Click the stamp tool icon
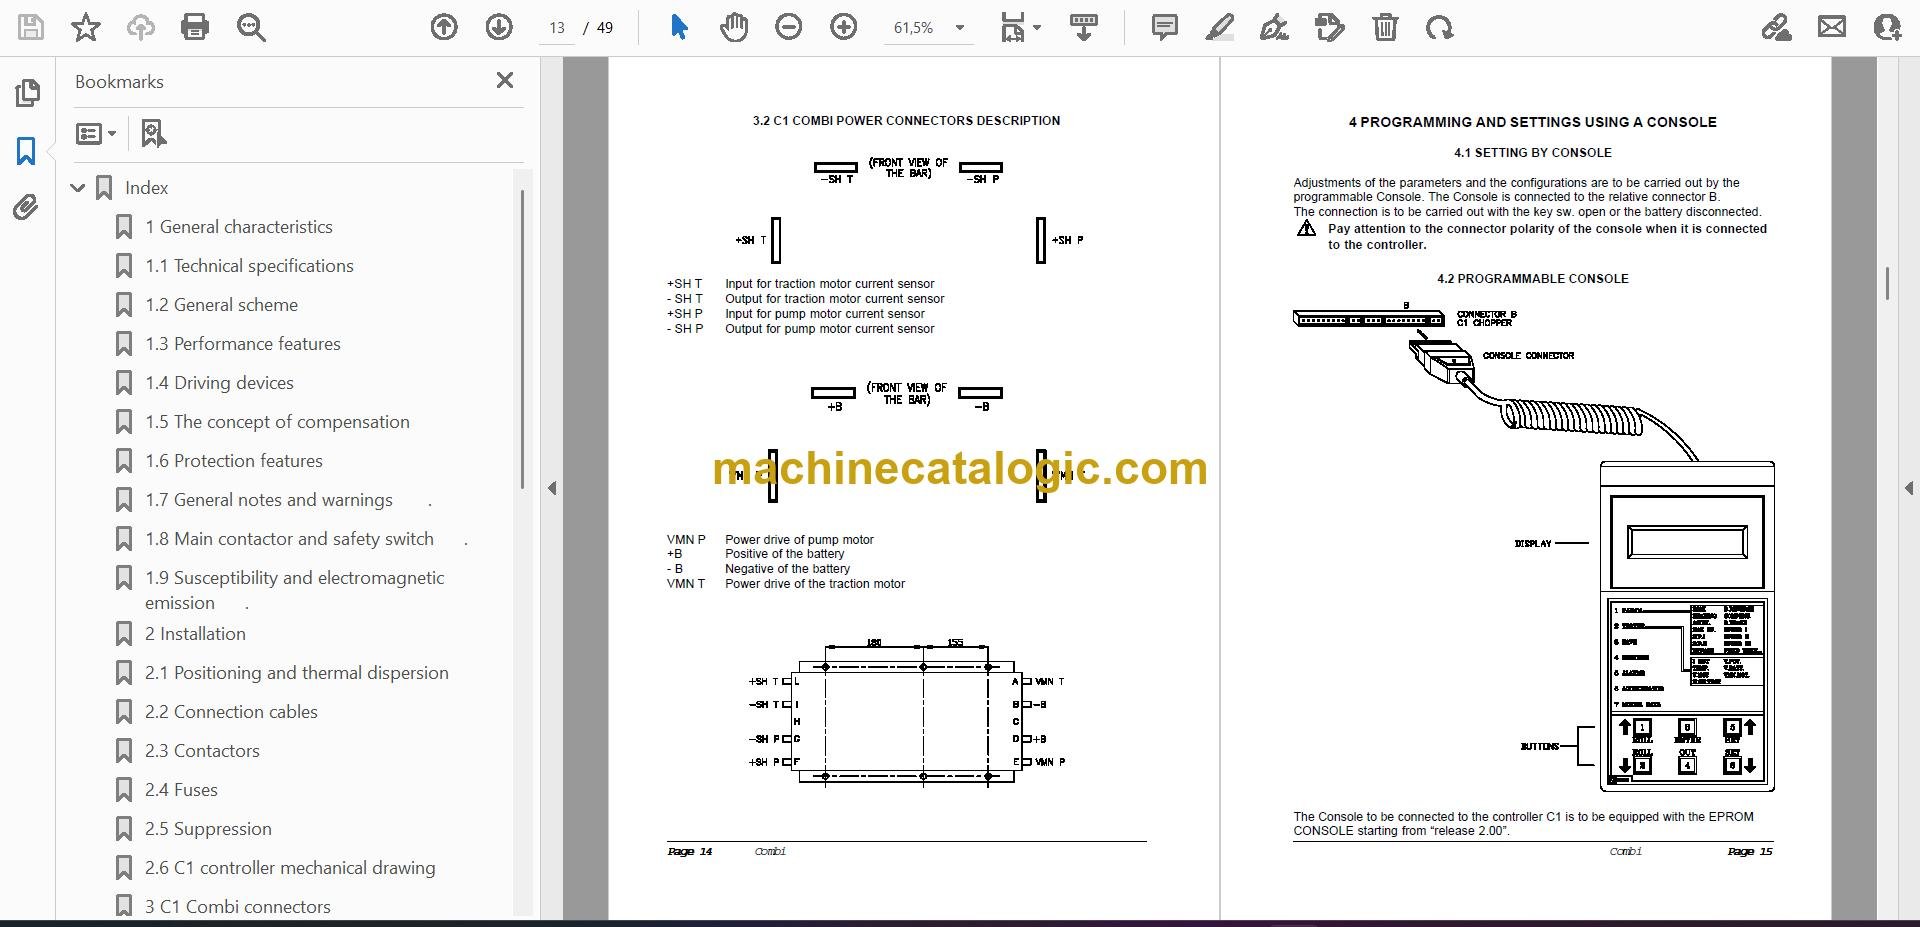 coord(1330,27)
